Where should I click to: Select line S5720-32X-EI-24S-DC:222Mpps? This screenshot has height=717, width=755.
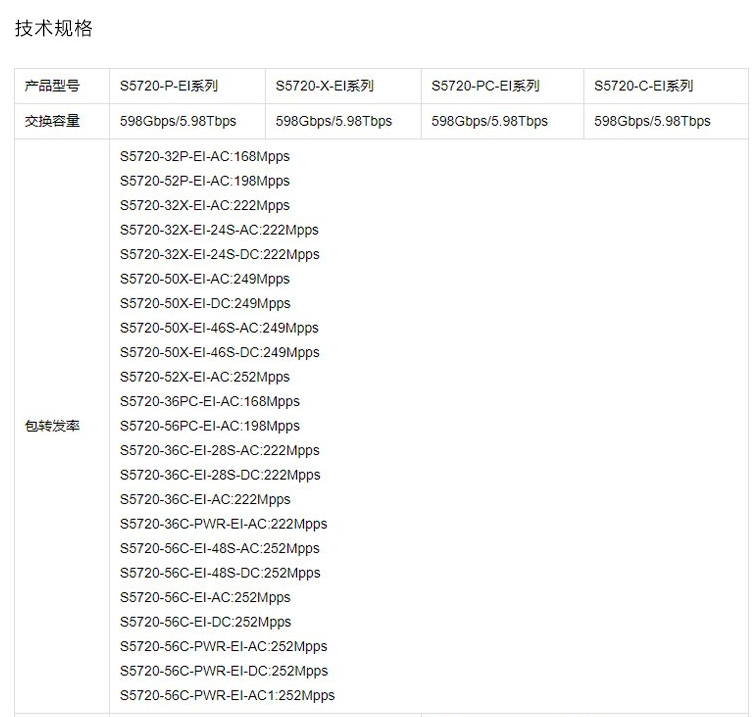click(220, 254)
